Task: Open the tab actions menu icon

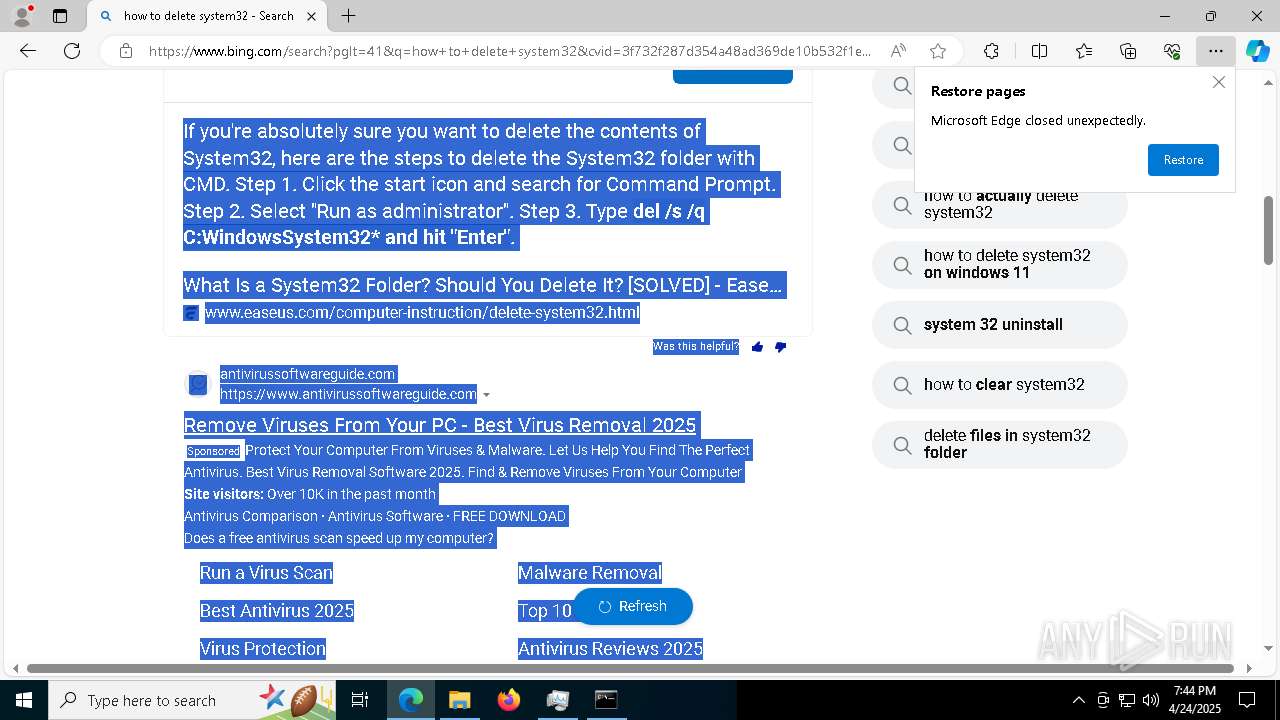Action: pos(60,16)
